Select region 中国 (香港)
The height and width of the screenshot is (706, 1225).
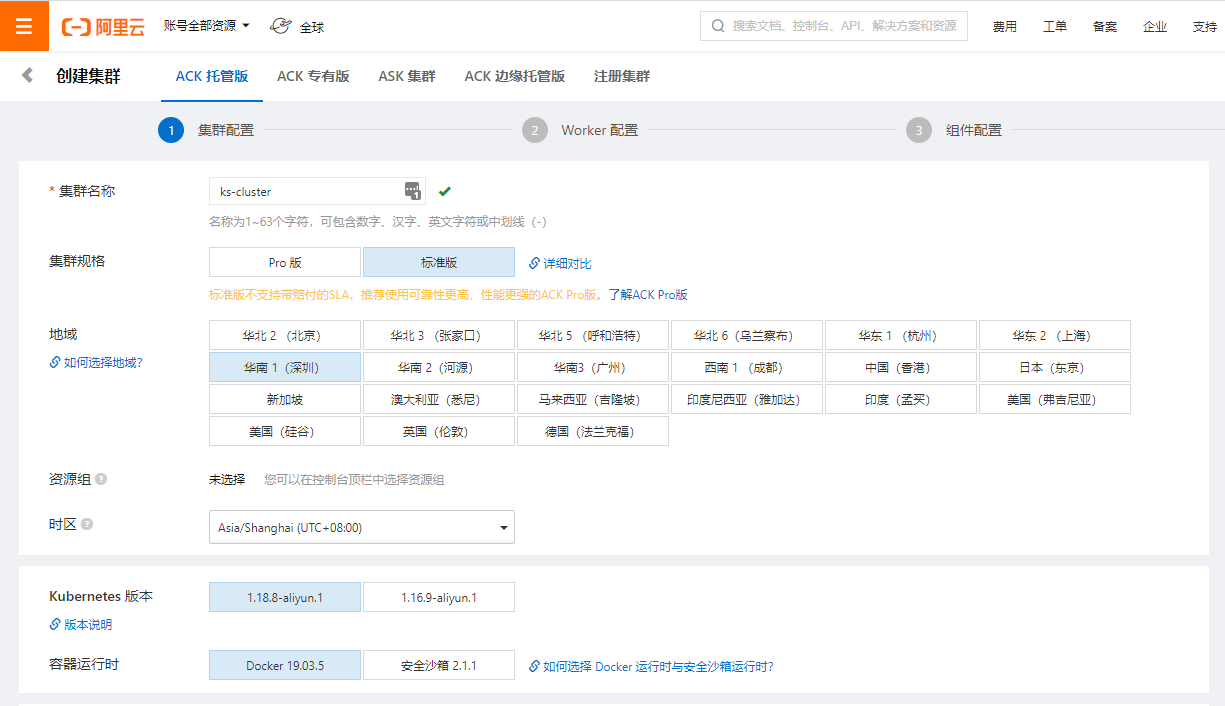pyautogui.click(x=901, y=367)
